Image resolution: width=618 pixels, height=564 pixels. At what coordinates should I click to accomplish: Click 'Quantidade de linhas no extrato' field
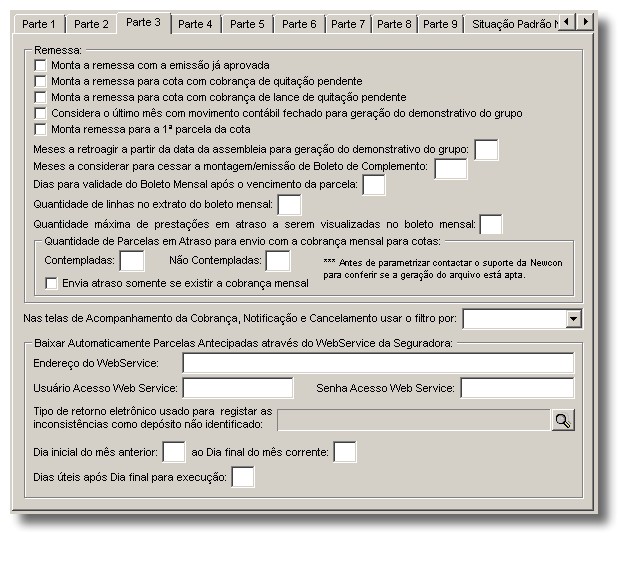point(289,205)
